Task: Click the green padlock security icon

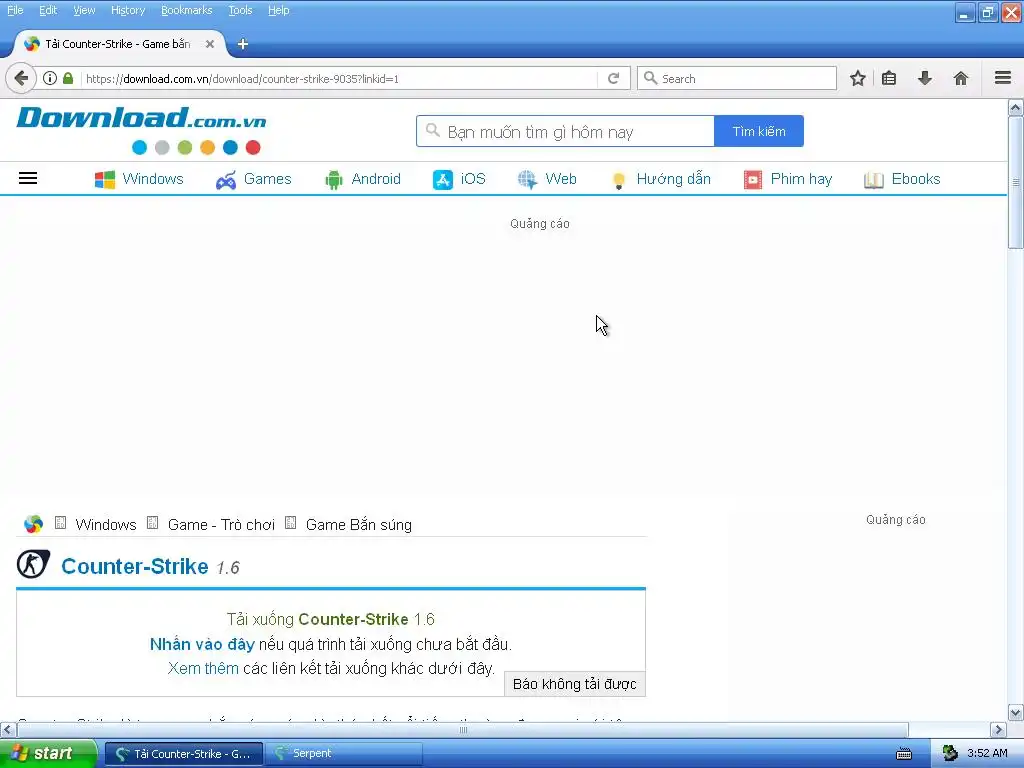Action: (x=68, y=78)
